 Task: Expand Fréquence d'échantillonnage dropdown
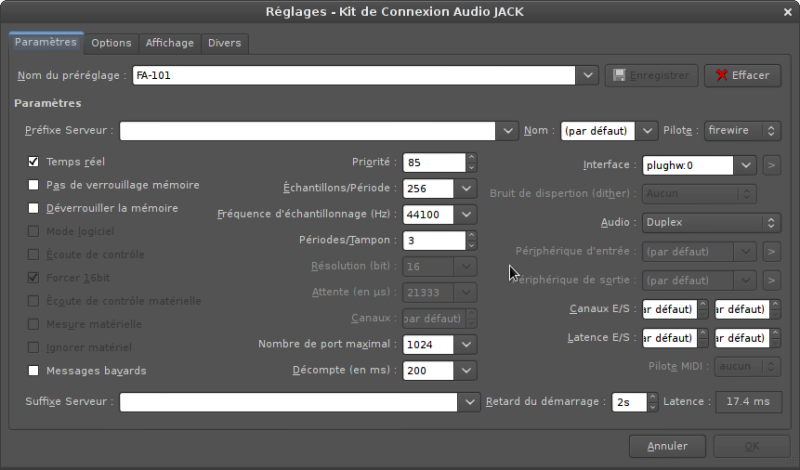coord(466,214)
